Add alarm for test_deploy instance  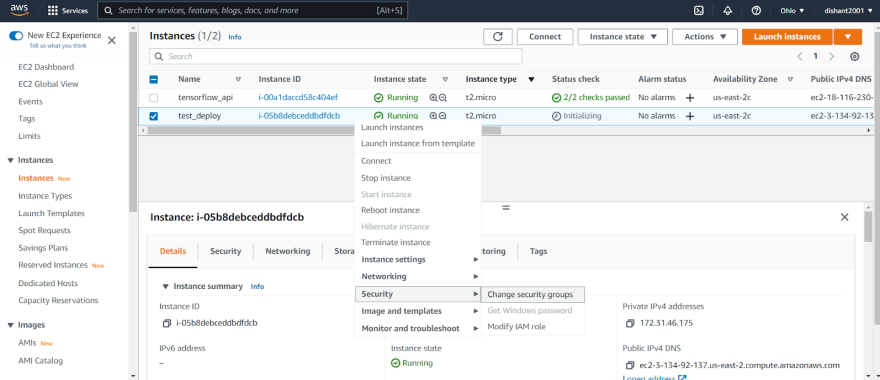(690, 116)
